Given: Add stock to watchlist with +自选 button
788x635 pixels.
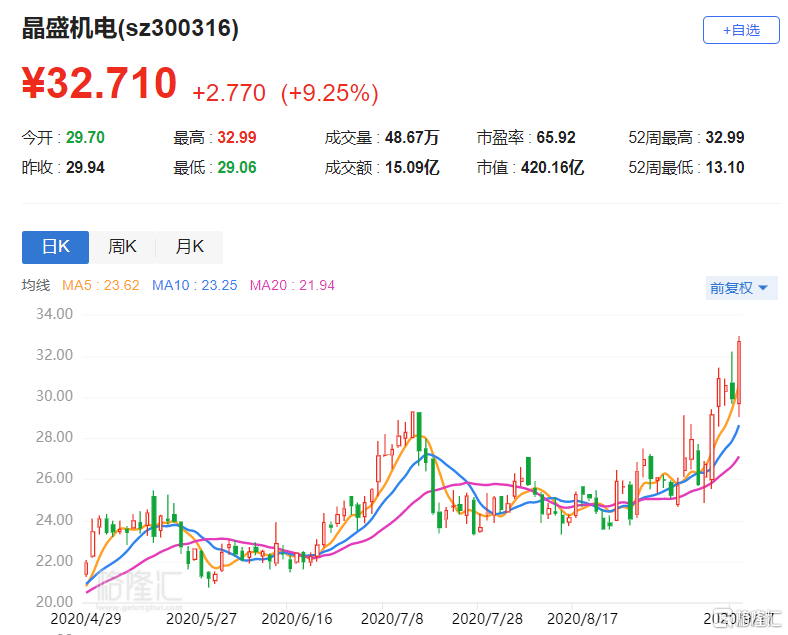Looking at the screenshot, I should point(741,30).
